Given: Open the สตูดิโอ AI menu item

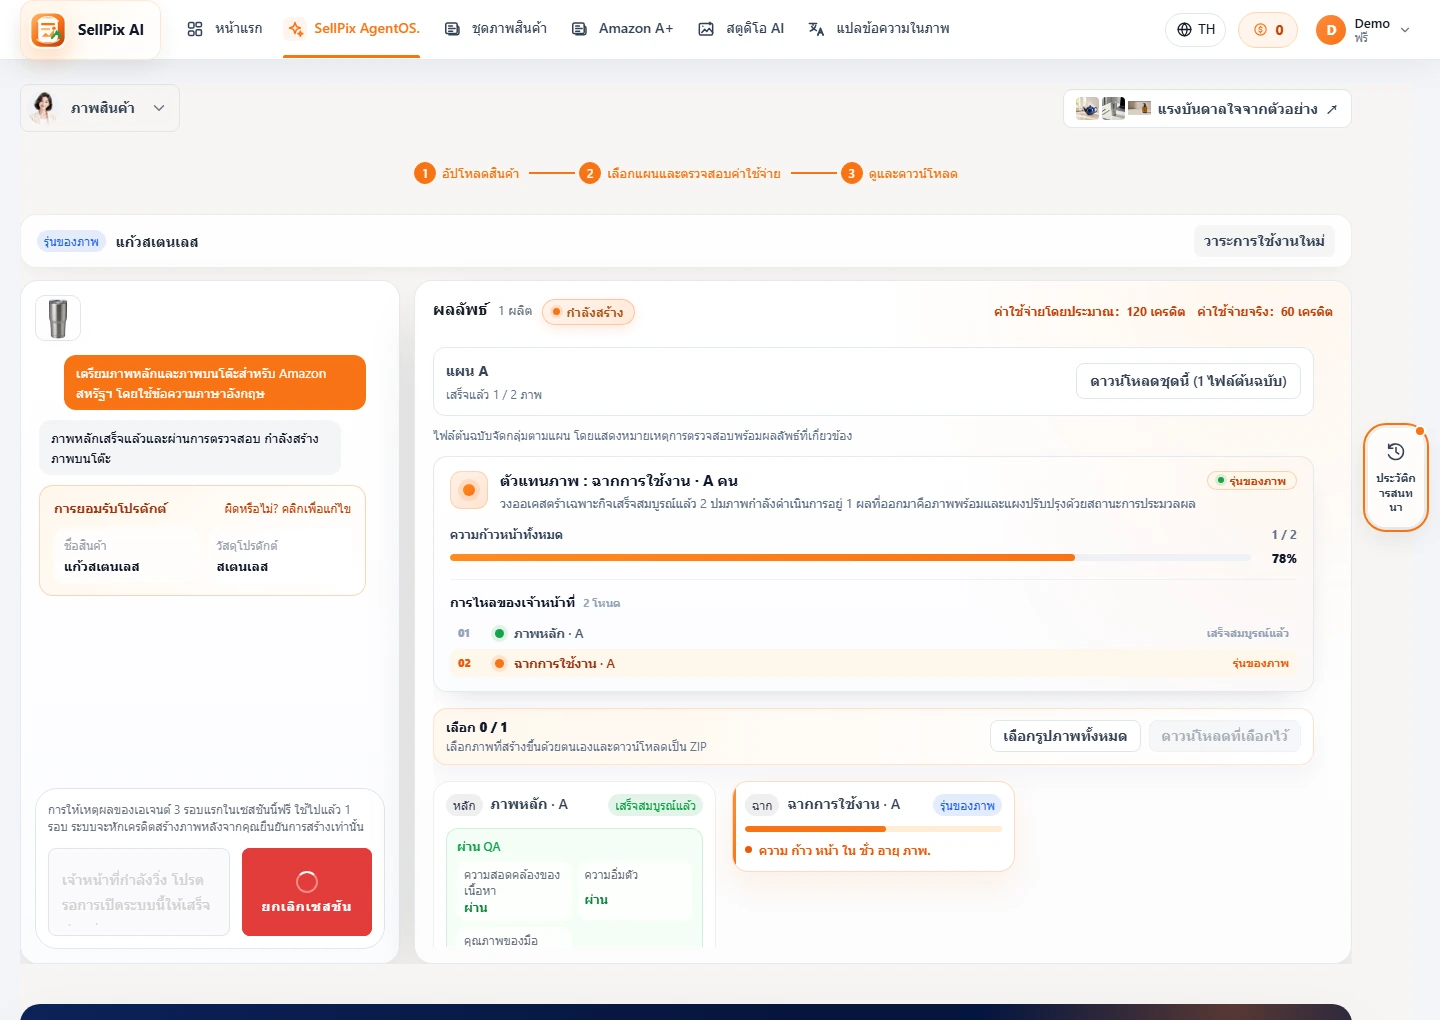Looking at the screenshot, I should tap(741, 29).
